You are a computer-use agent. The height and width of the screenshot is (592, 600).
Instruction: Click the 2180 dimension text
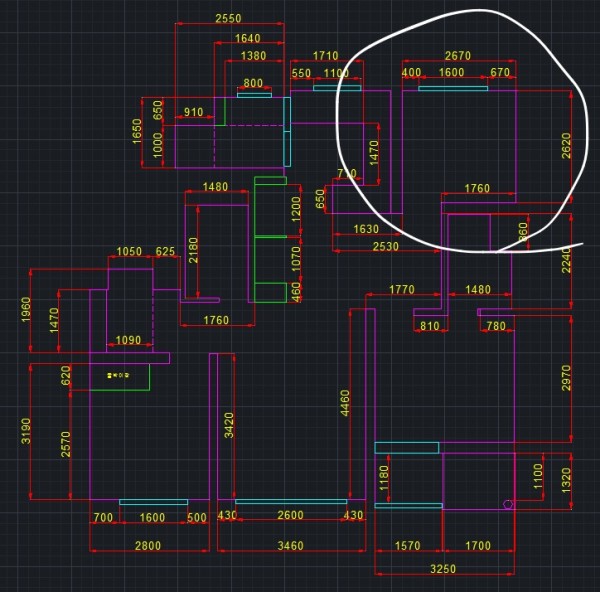tap(193, 249)
